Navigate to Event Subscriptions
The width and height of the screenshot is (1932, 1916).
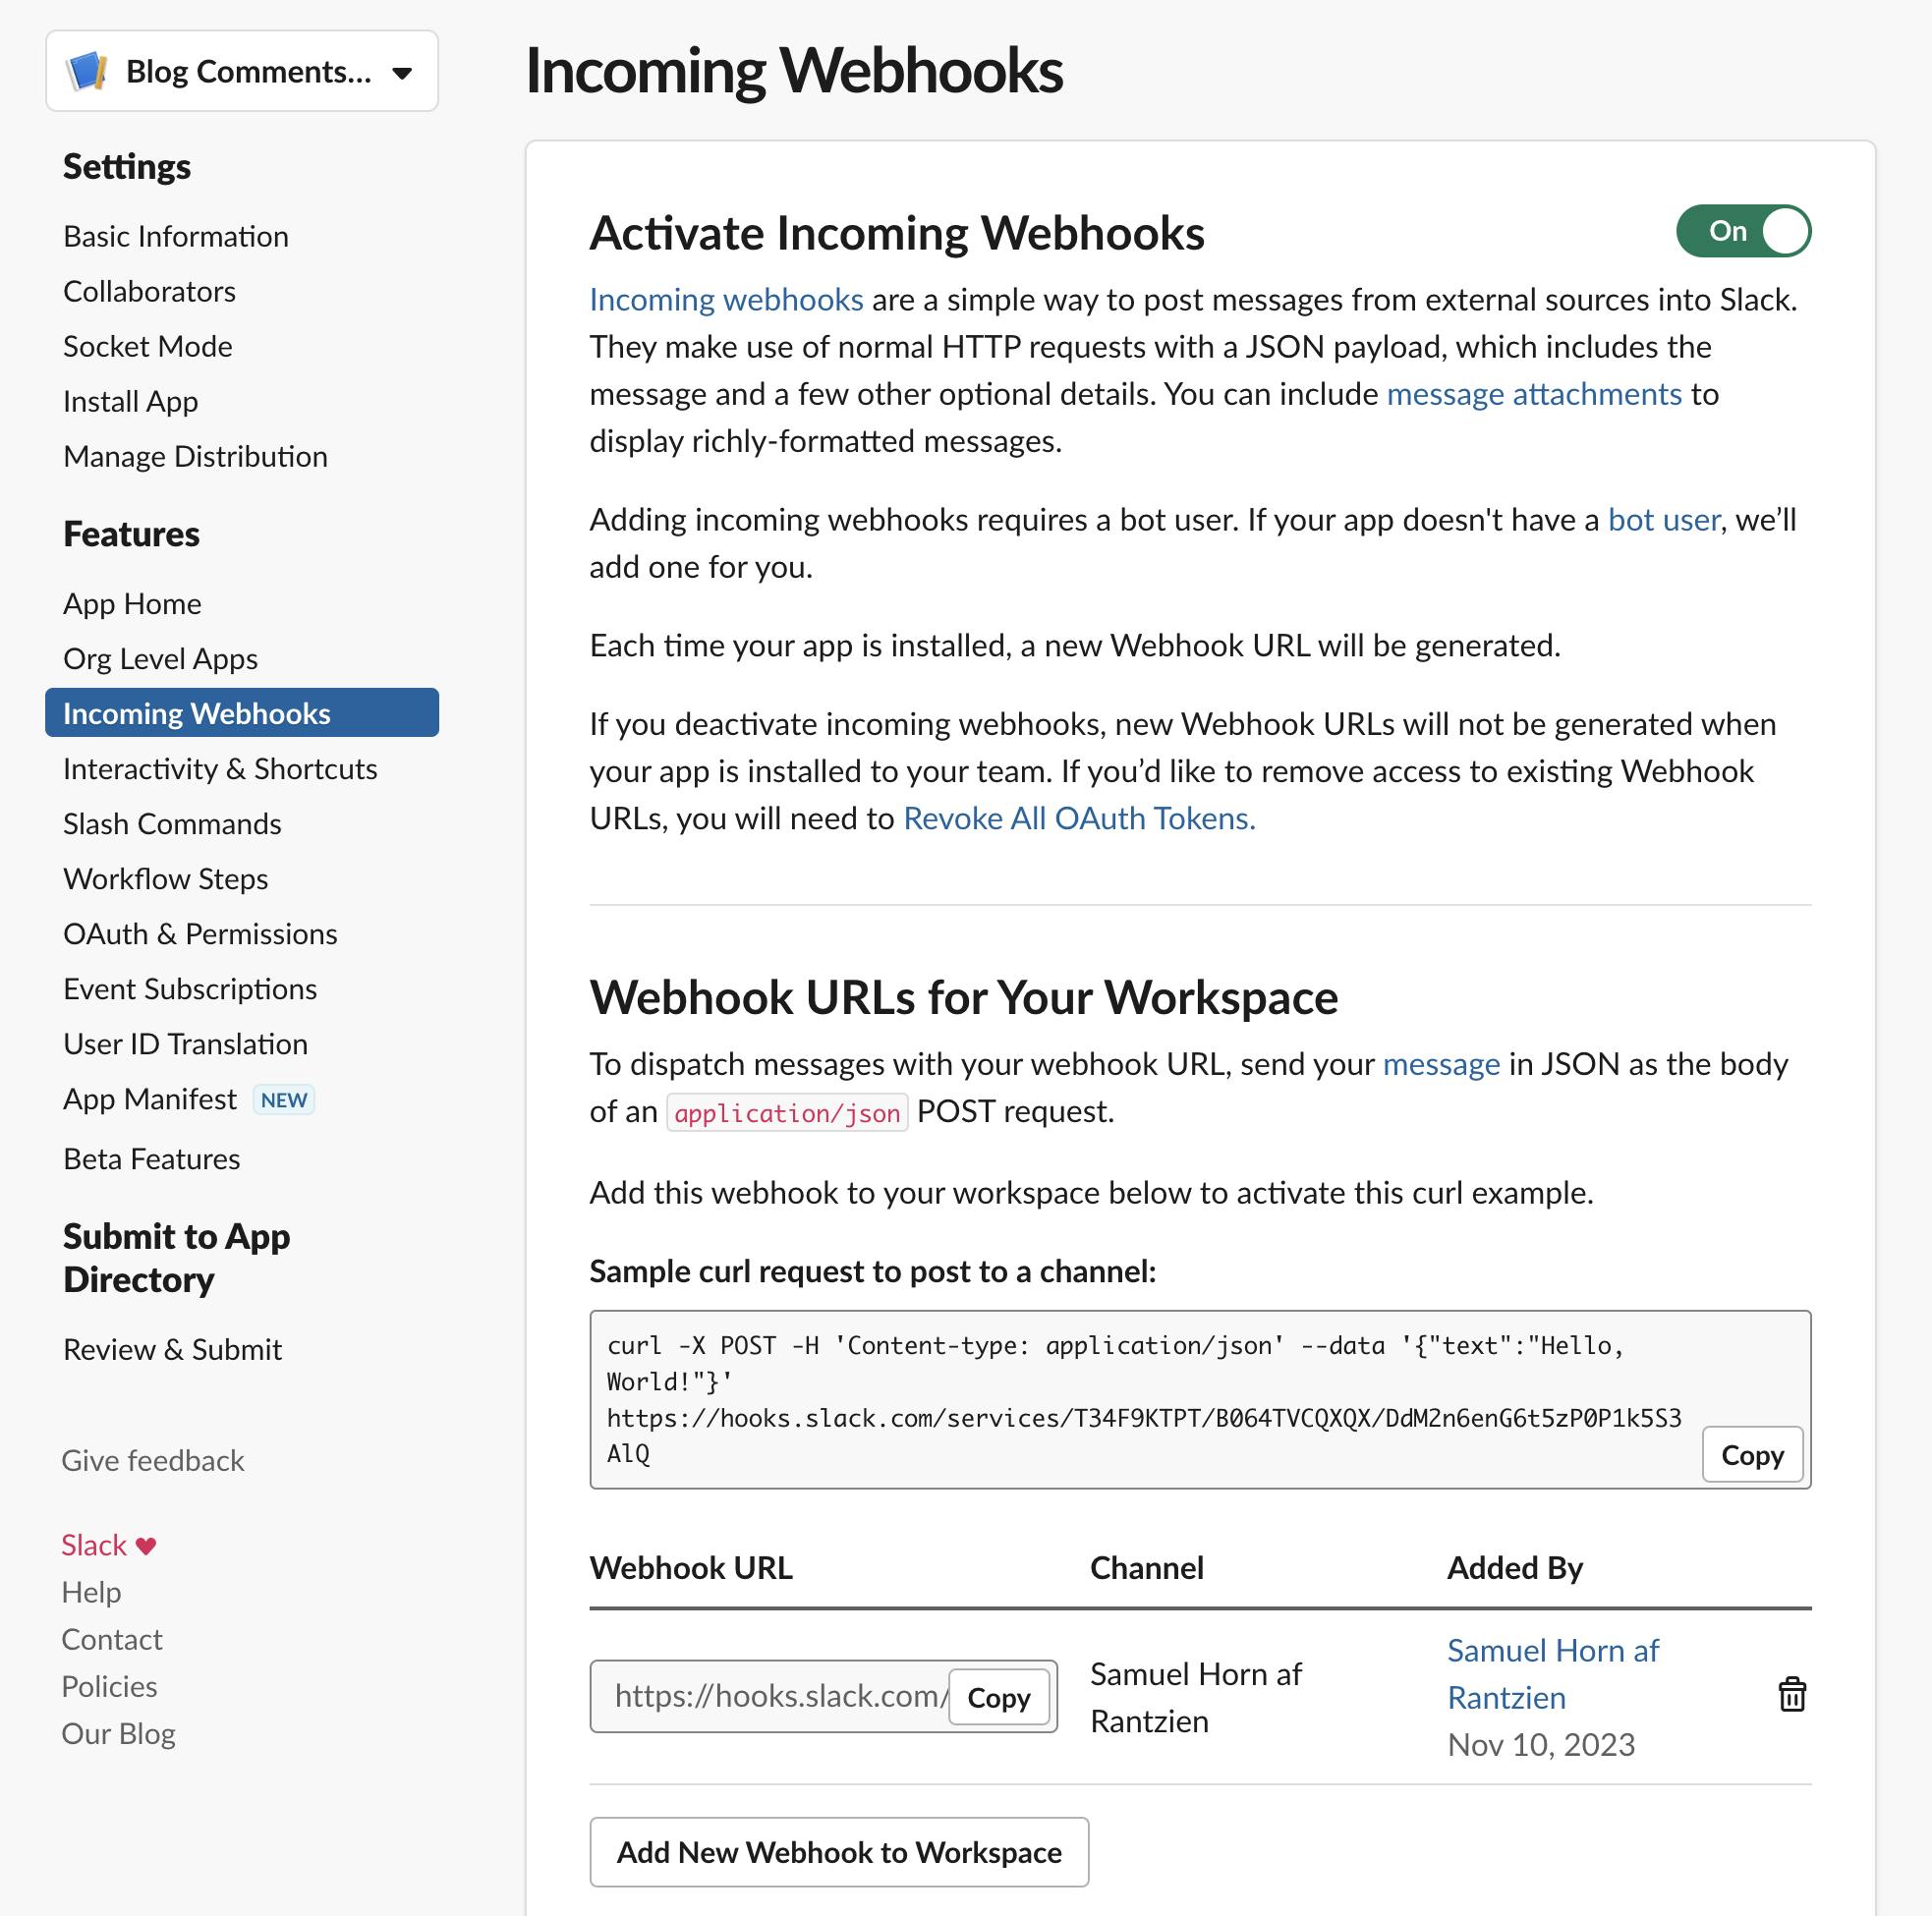(189, 988)
